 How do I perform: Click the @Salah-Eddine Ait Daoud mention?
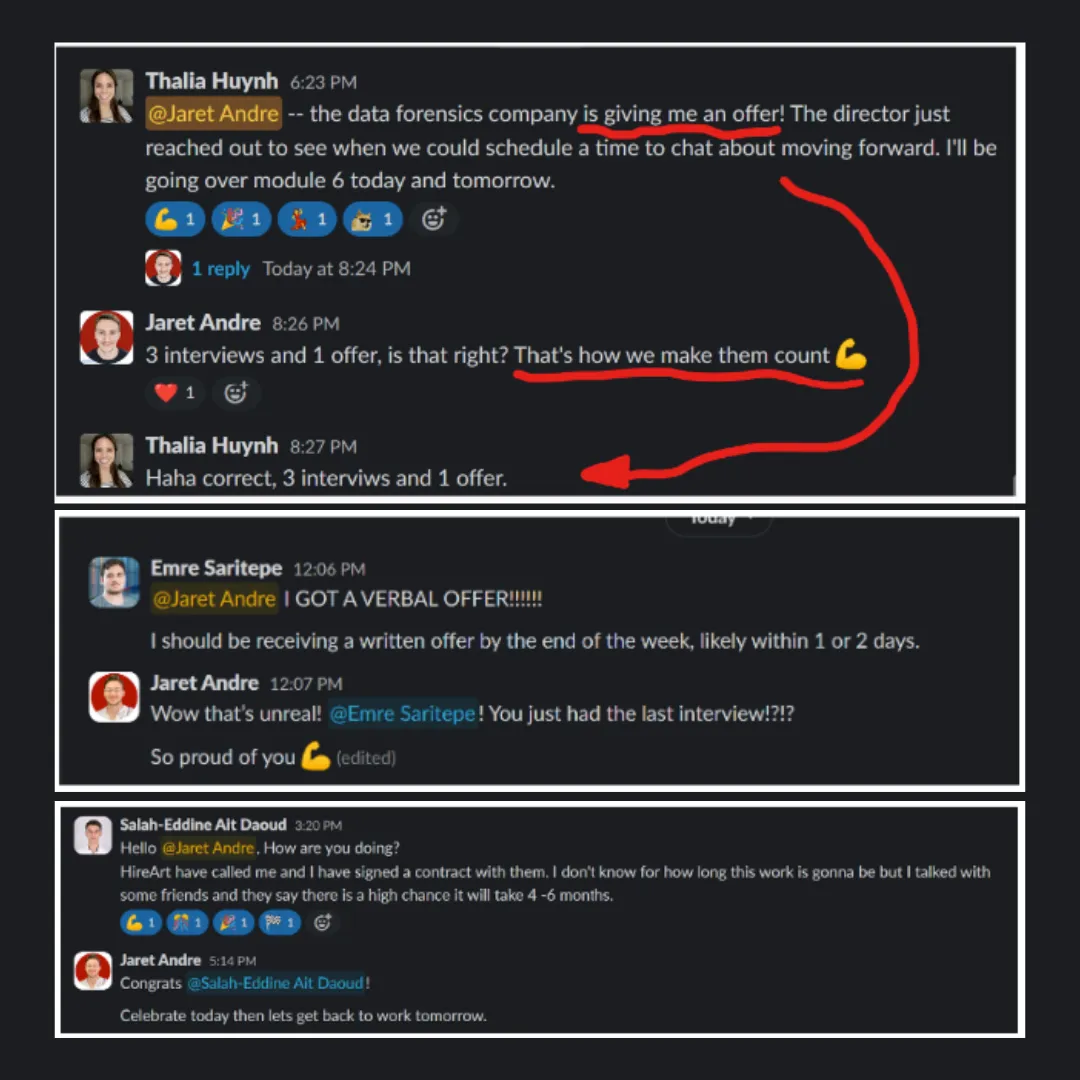276,983
